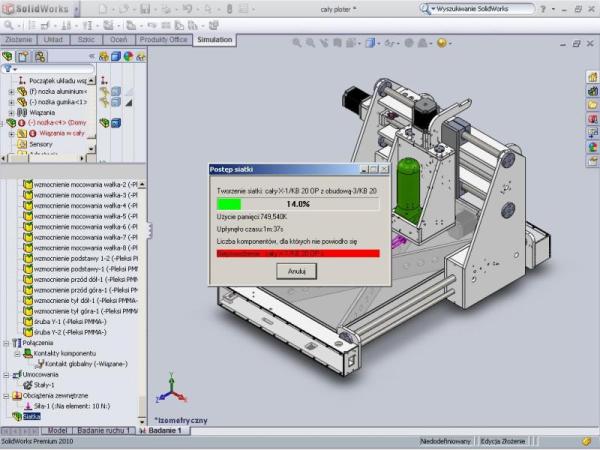Collapse the Obciążenia zewnętrzne node
Screen dimensions: 600x450
(x=6, y=396)
